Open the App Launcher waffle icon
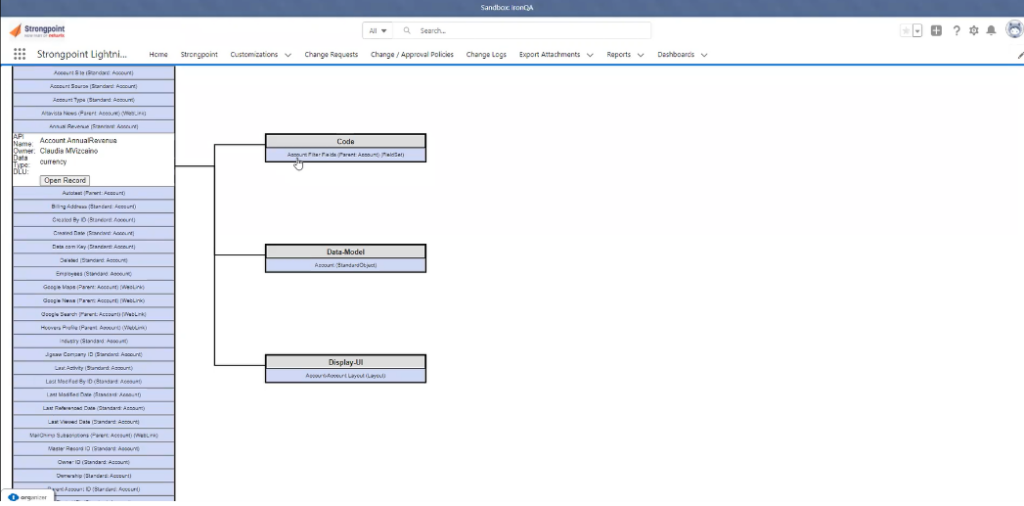This screenshot has height=506, width=1024. tap(19, 54)
